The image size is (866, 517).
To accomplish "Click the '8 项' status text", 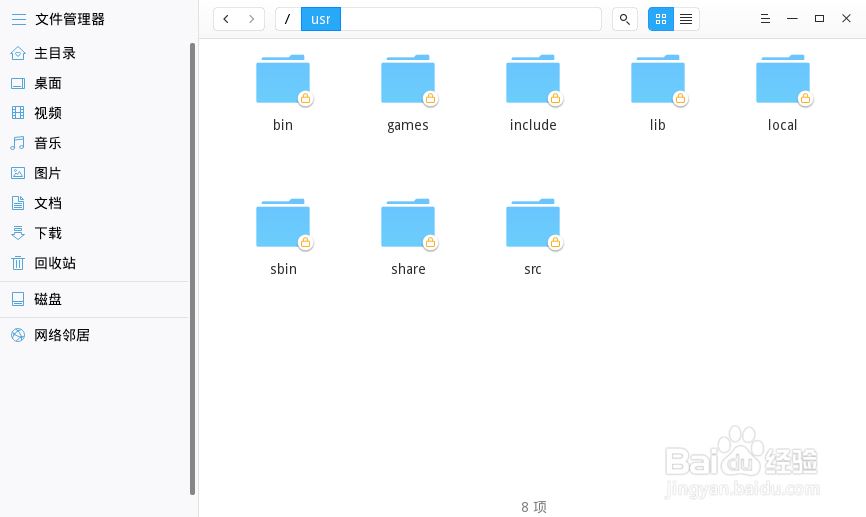I will coord(534,507).
